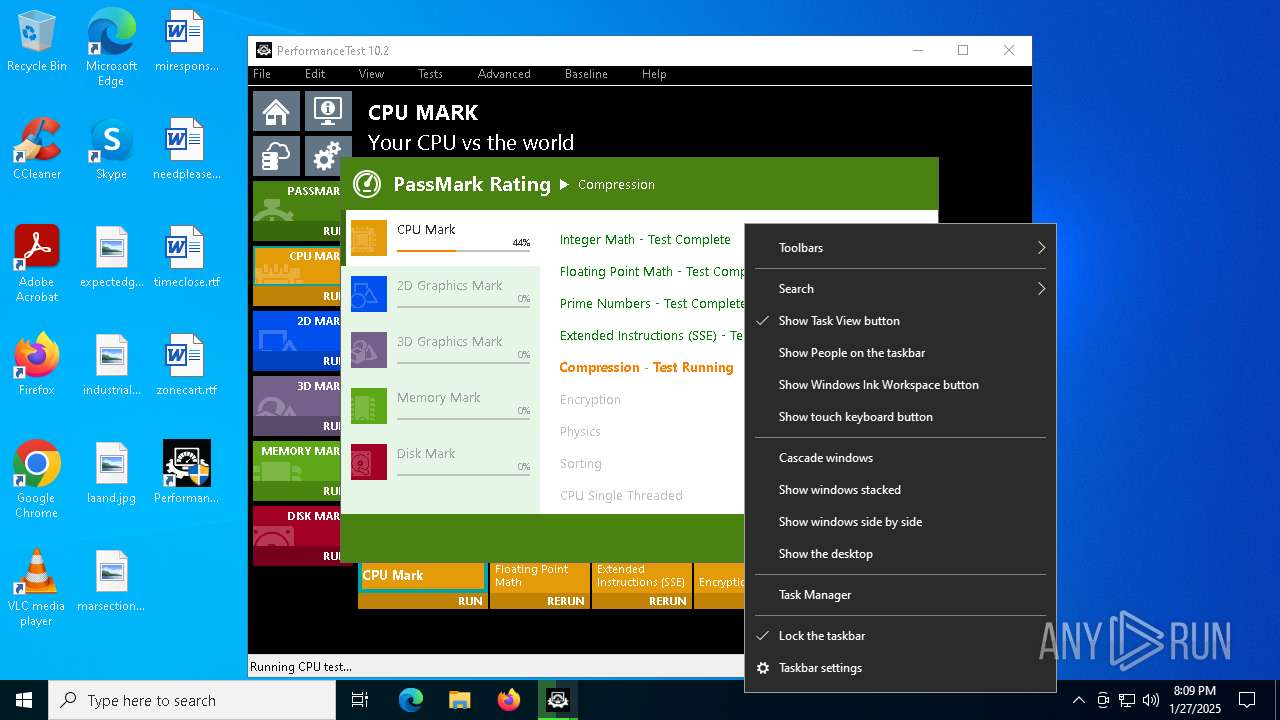Enable Show People on the taskbar
The width and height of the screenshot is (1280, 720).
[900, 353]
